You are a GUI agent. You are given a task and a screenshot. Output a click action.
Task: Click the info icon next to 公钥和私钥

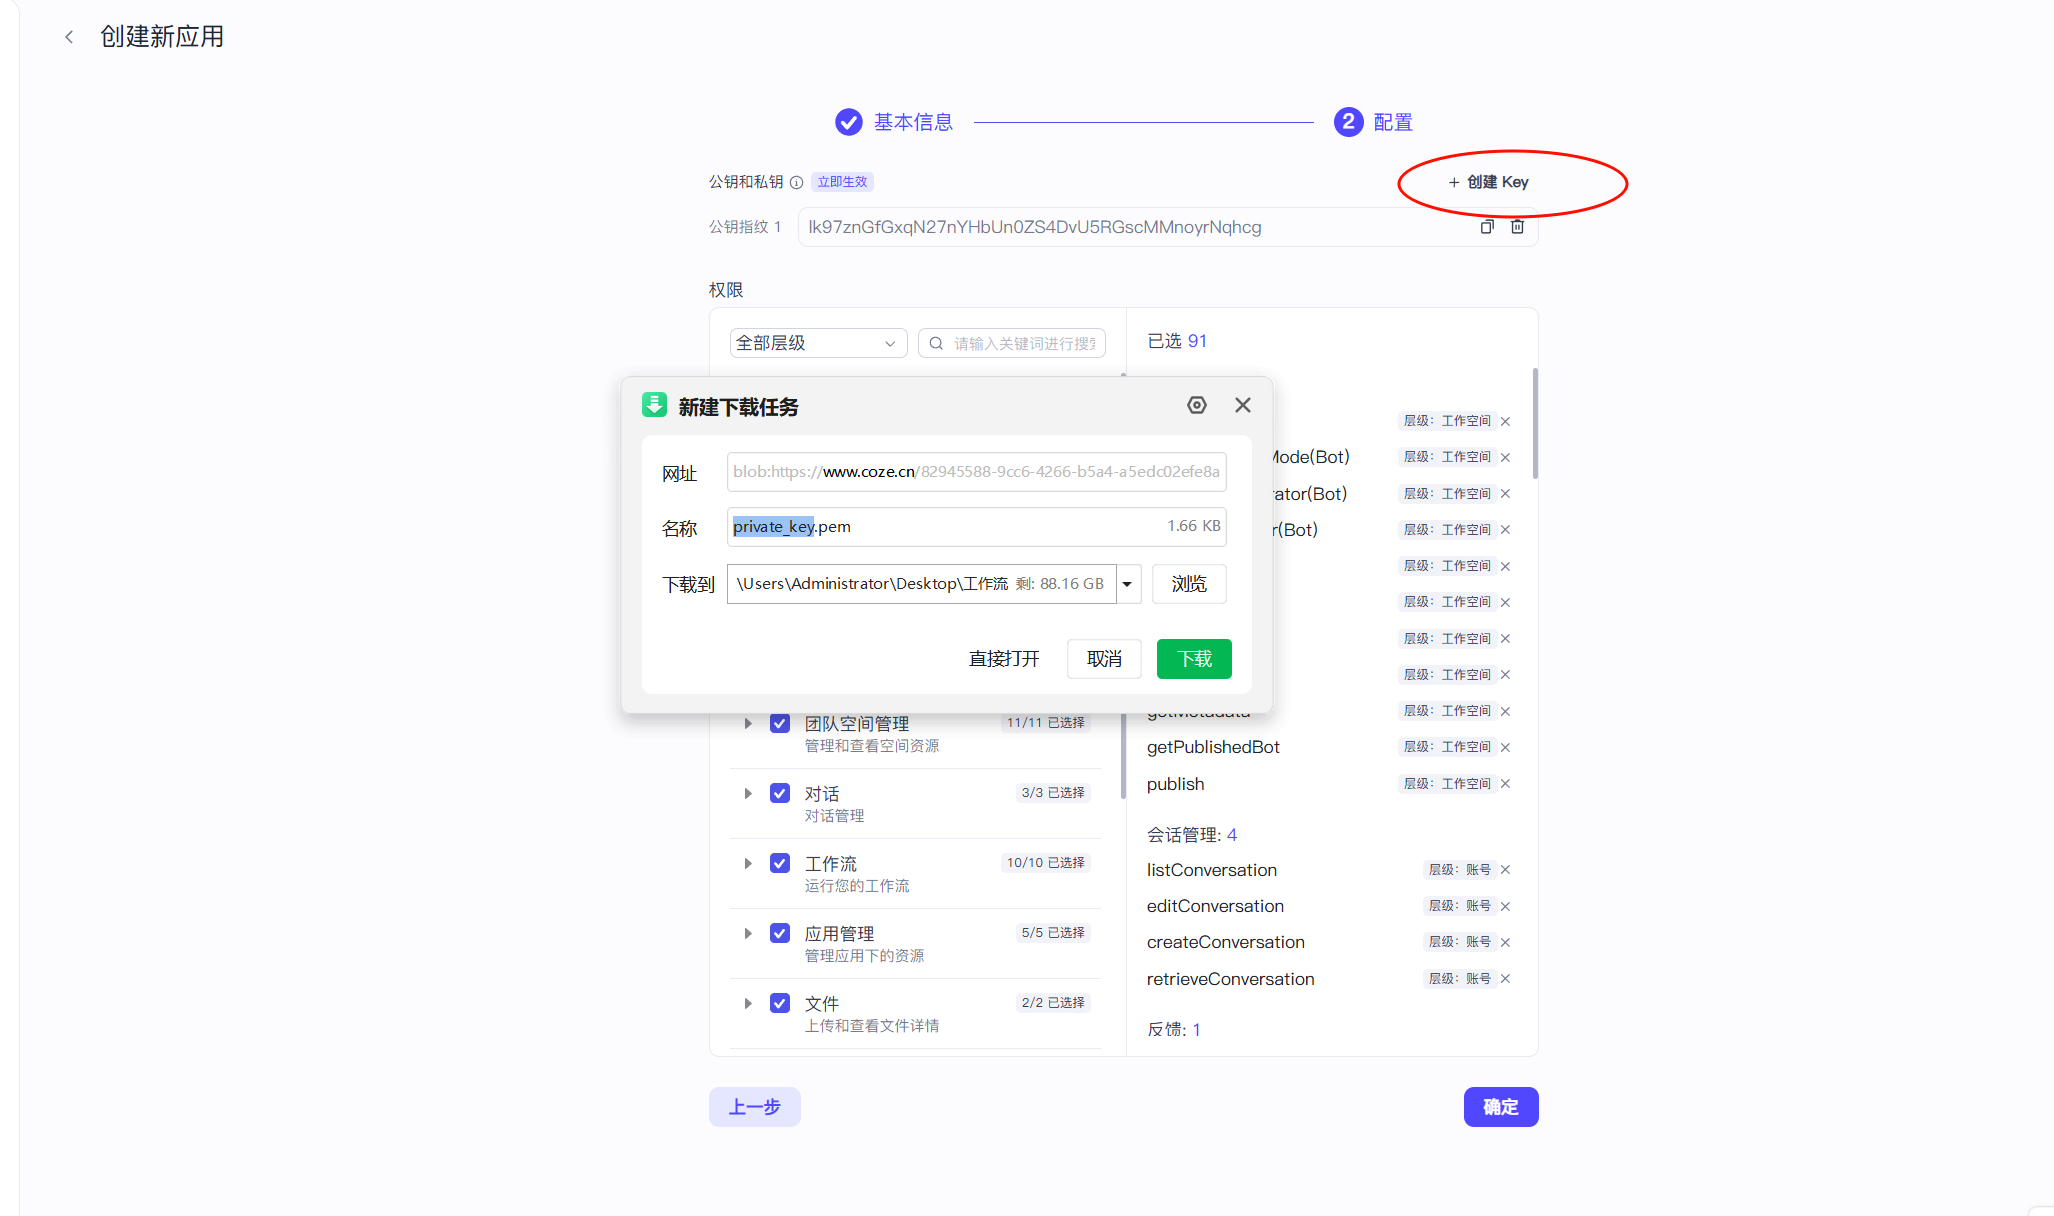796,182
